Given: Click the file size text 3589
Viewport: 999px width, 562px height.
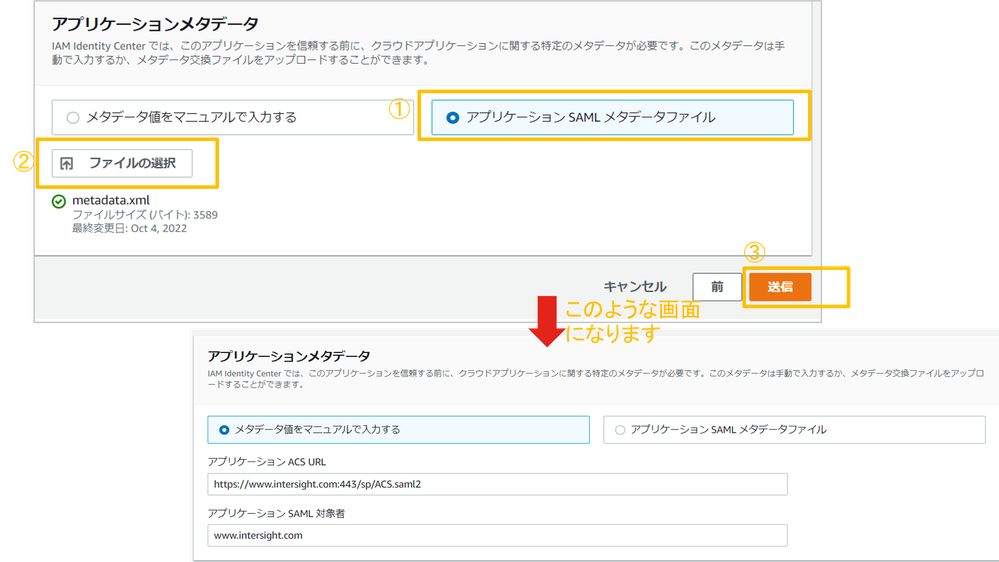Looking at the screenshot, I should 145,215.
